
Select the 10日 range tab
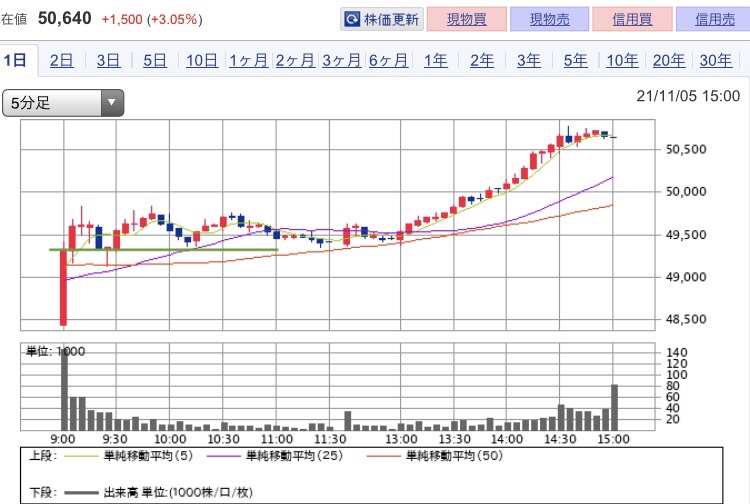pyautogui.click(x=201, y=61)
